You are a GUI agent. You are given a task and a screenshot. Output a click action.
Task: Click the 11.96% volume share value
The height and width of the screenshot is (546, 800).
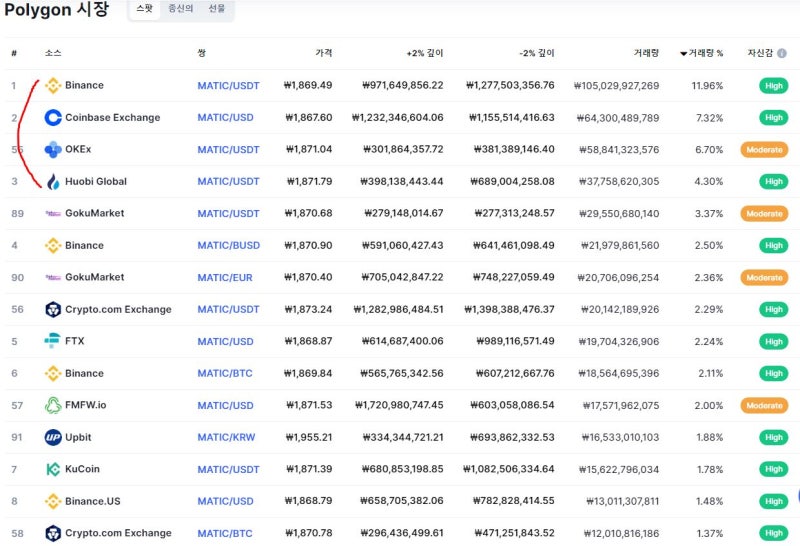tap(707, 86)
